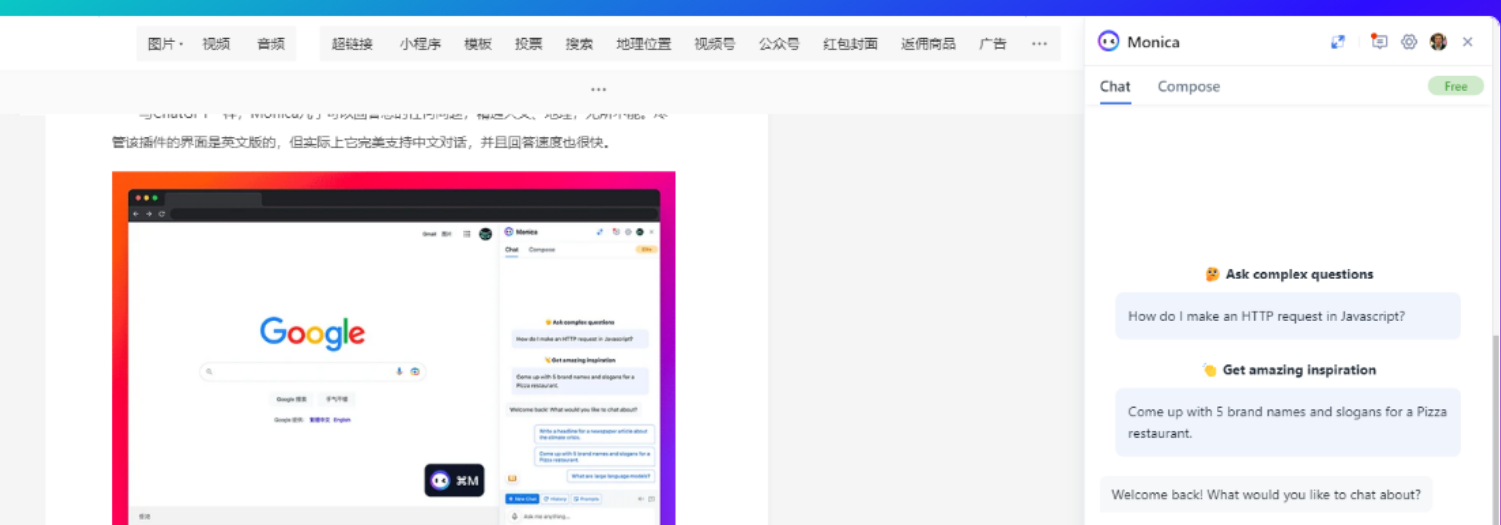Insert a 超链接 hyperlink
This screenshot has height=525, width=1501.
(x=352, y=44)
